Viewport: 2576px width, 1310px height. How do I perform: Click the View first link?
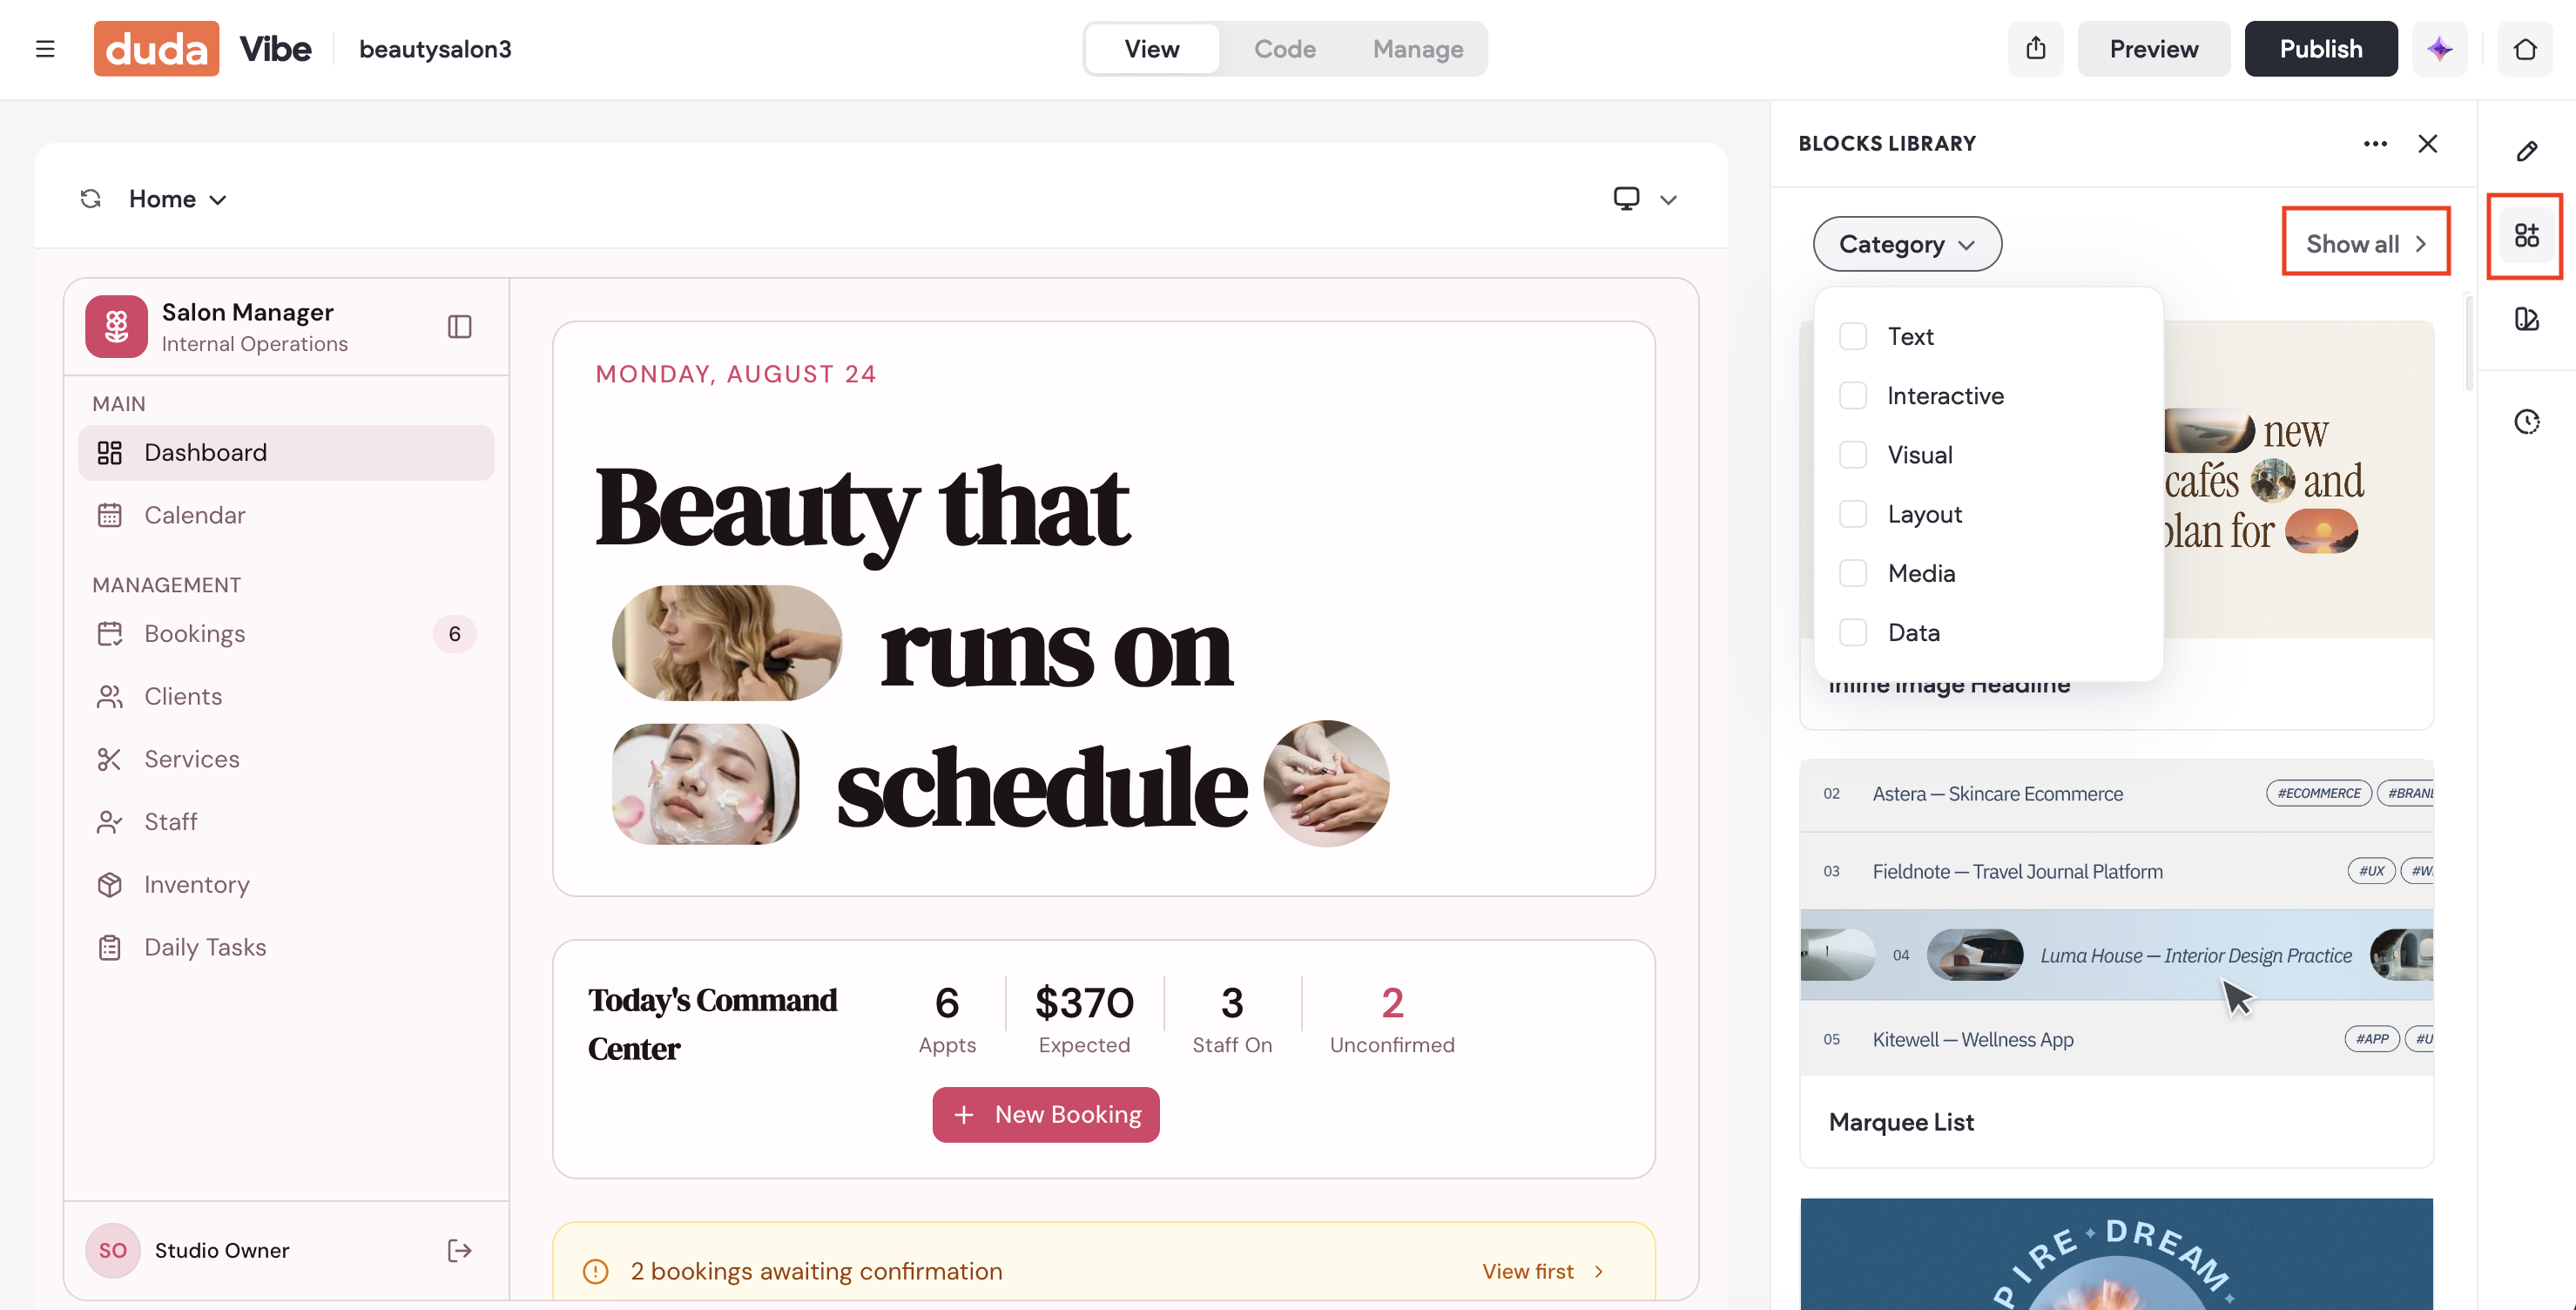click(1543, 1271)
